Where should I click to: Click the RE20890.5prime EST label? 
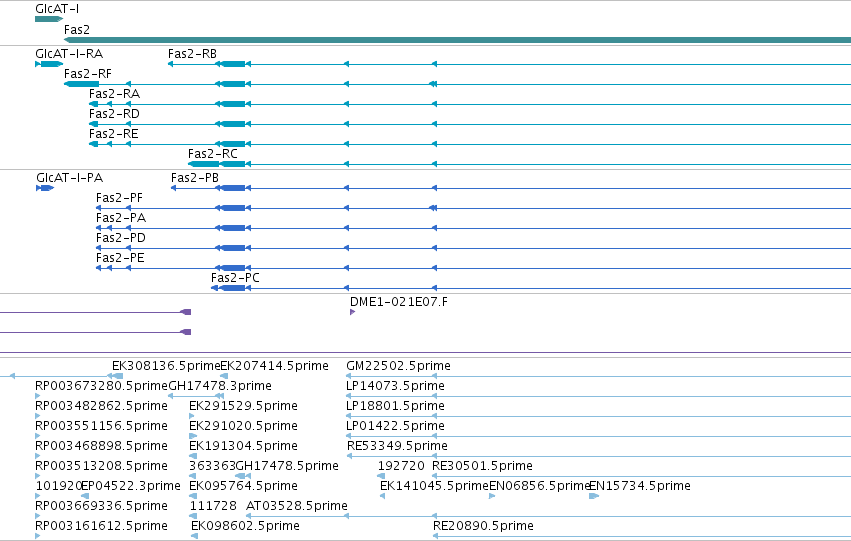pos(484,526)
